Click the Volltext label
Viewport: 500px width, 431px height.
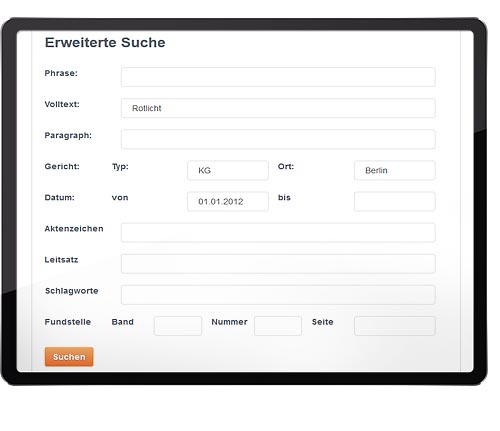62,104
